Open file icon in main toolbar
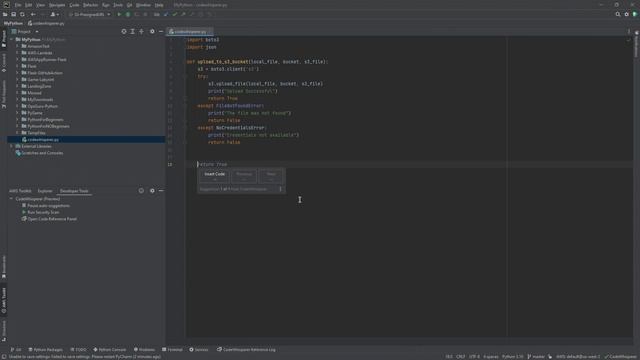The image size is (640, 360). (5, 14)
